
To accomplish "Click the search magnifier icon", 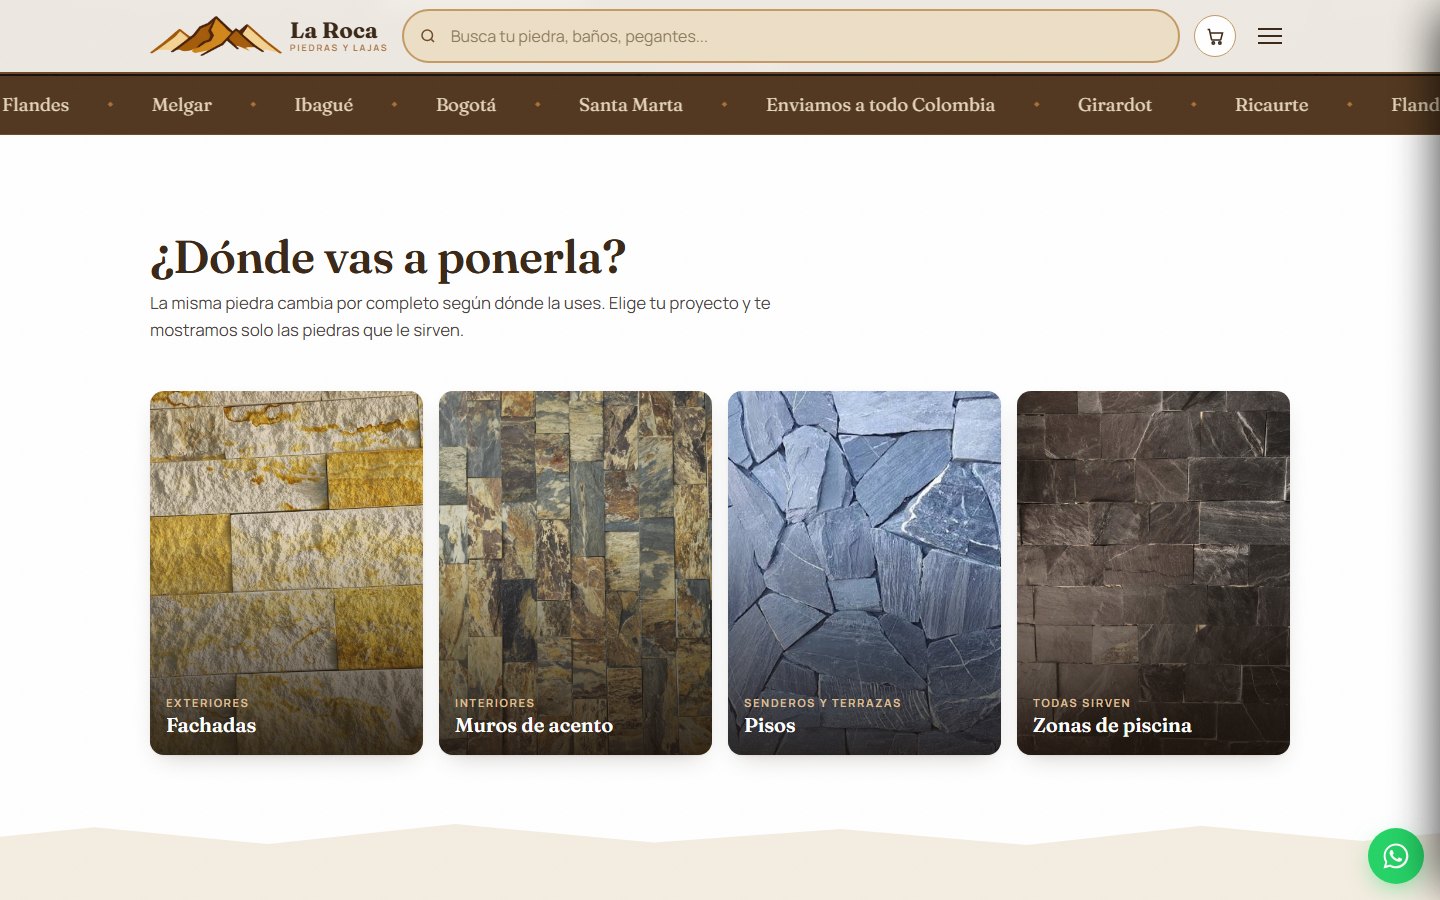I will coord(428,37).
